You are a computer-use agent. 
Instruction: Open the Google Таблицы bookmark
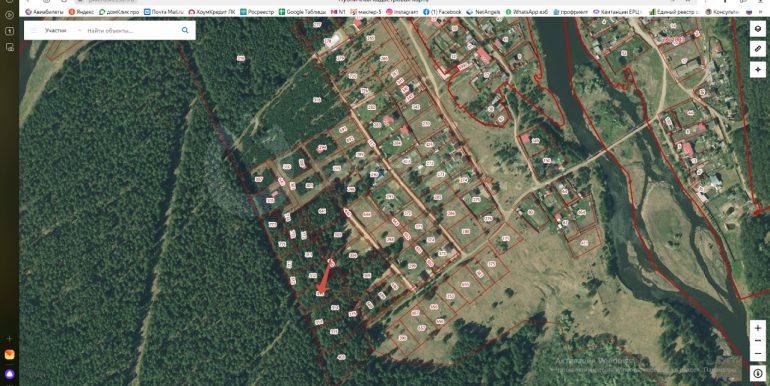click(x=302, y=12)
